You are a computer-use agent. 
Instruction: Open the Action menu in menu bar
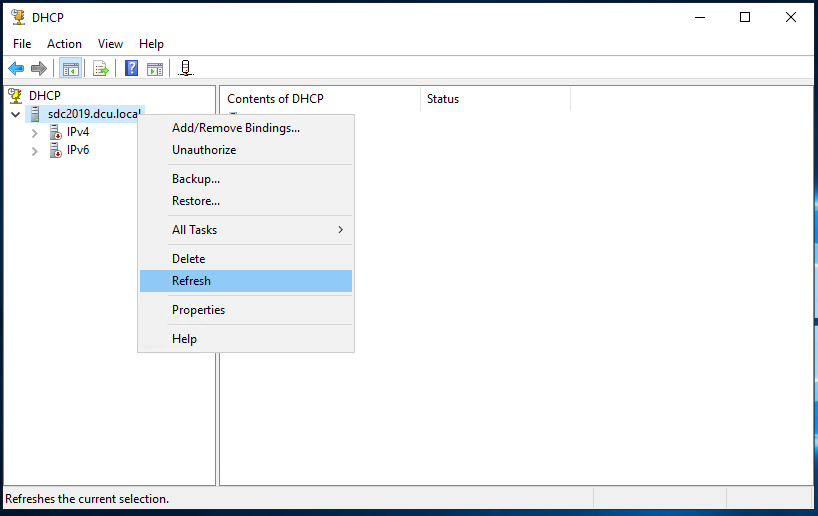point(64,44)
